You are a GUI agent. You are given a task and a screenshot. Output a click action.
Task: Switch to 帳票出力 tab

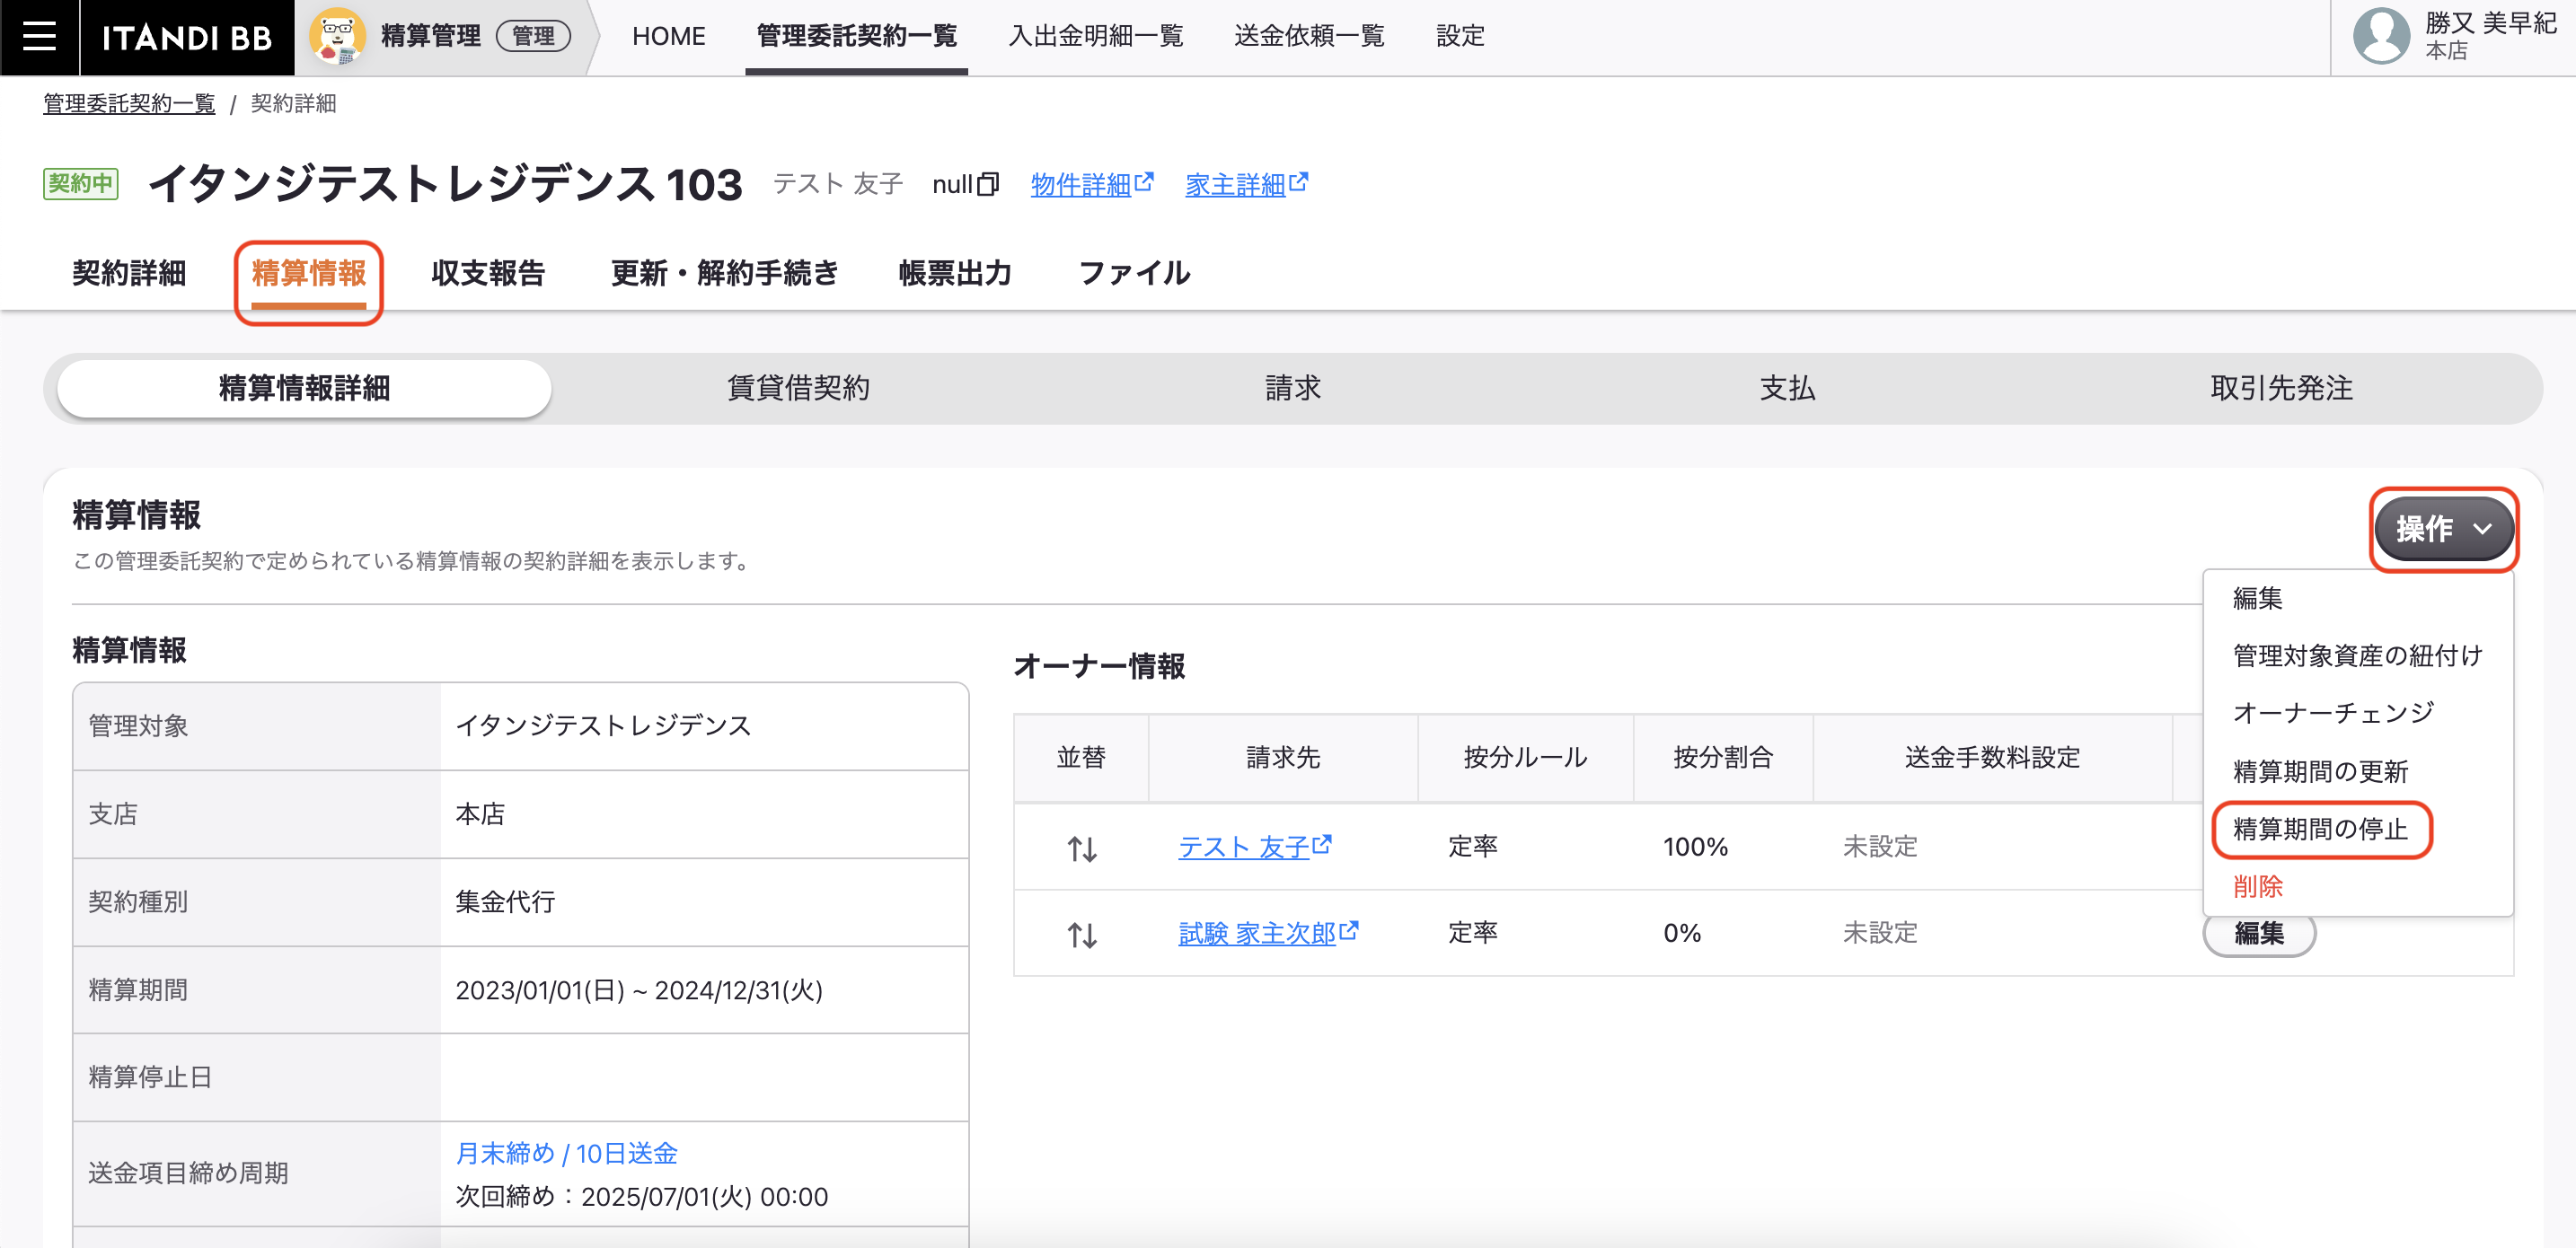[x=954, y=273]
